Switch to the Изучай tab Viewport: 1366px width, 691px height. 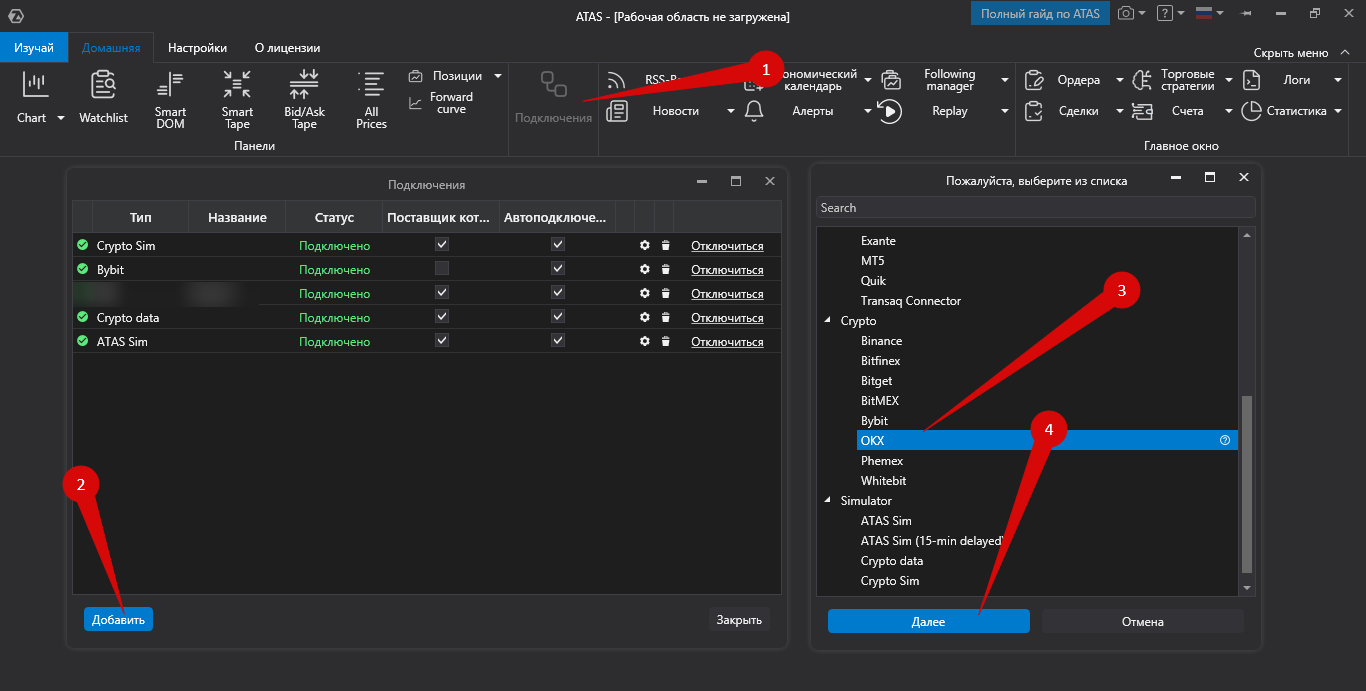(x=34, y=48)
